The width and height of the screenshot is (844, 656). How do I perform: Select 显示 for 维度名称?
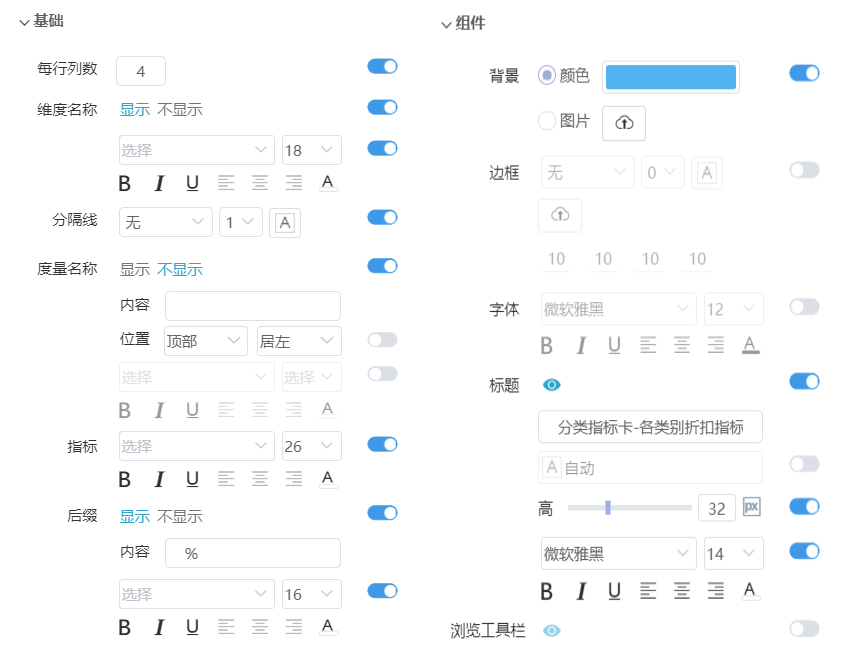pos(135,110)
